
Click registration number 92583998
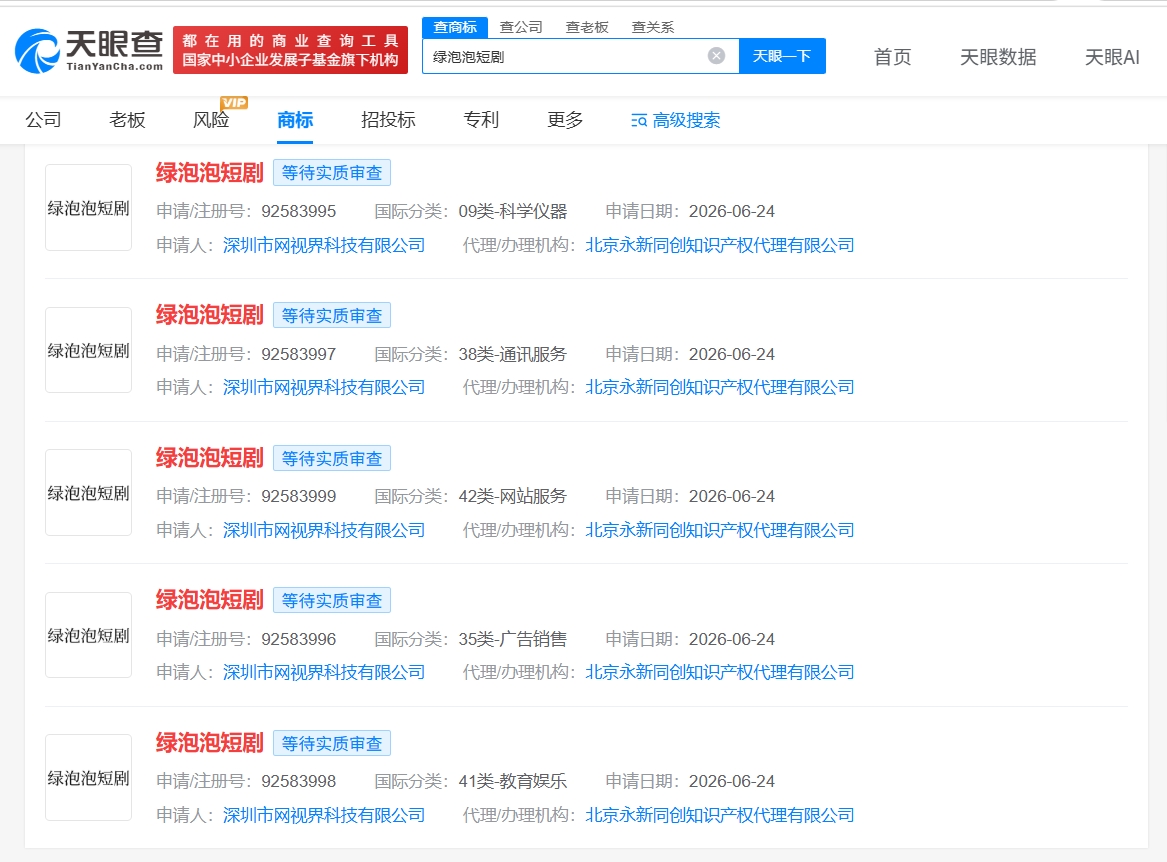298,782
